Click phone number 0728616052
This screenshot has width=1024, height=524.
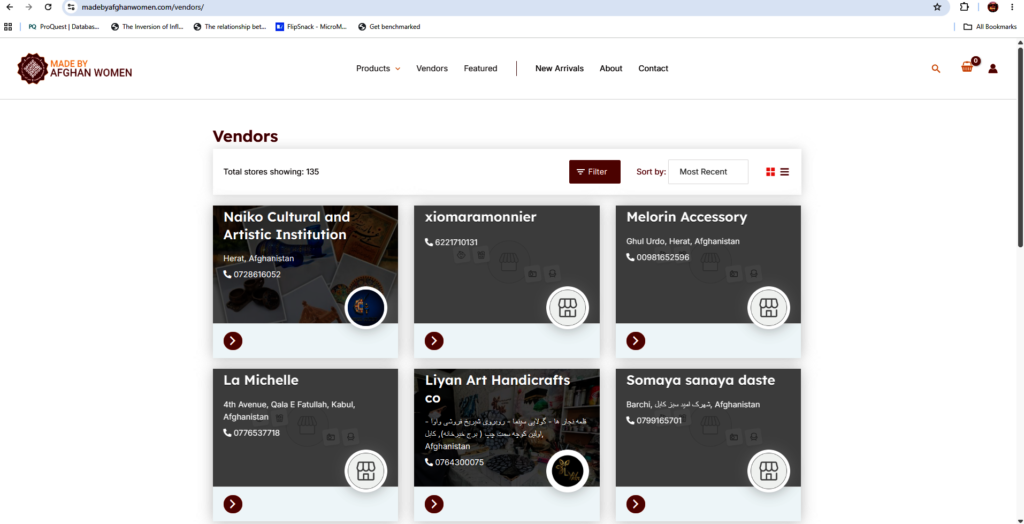point(257,274)
